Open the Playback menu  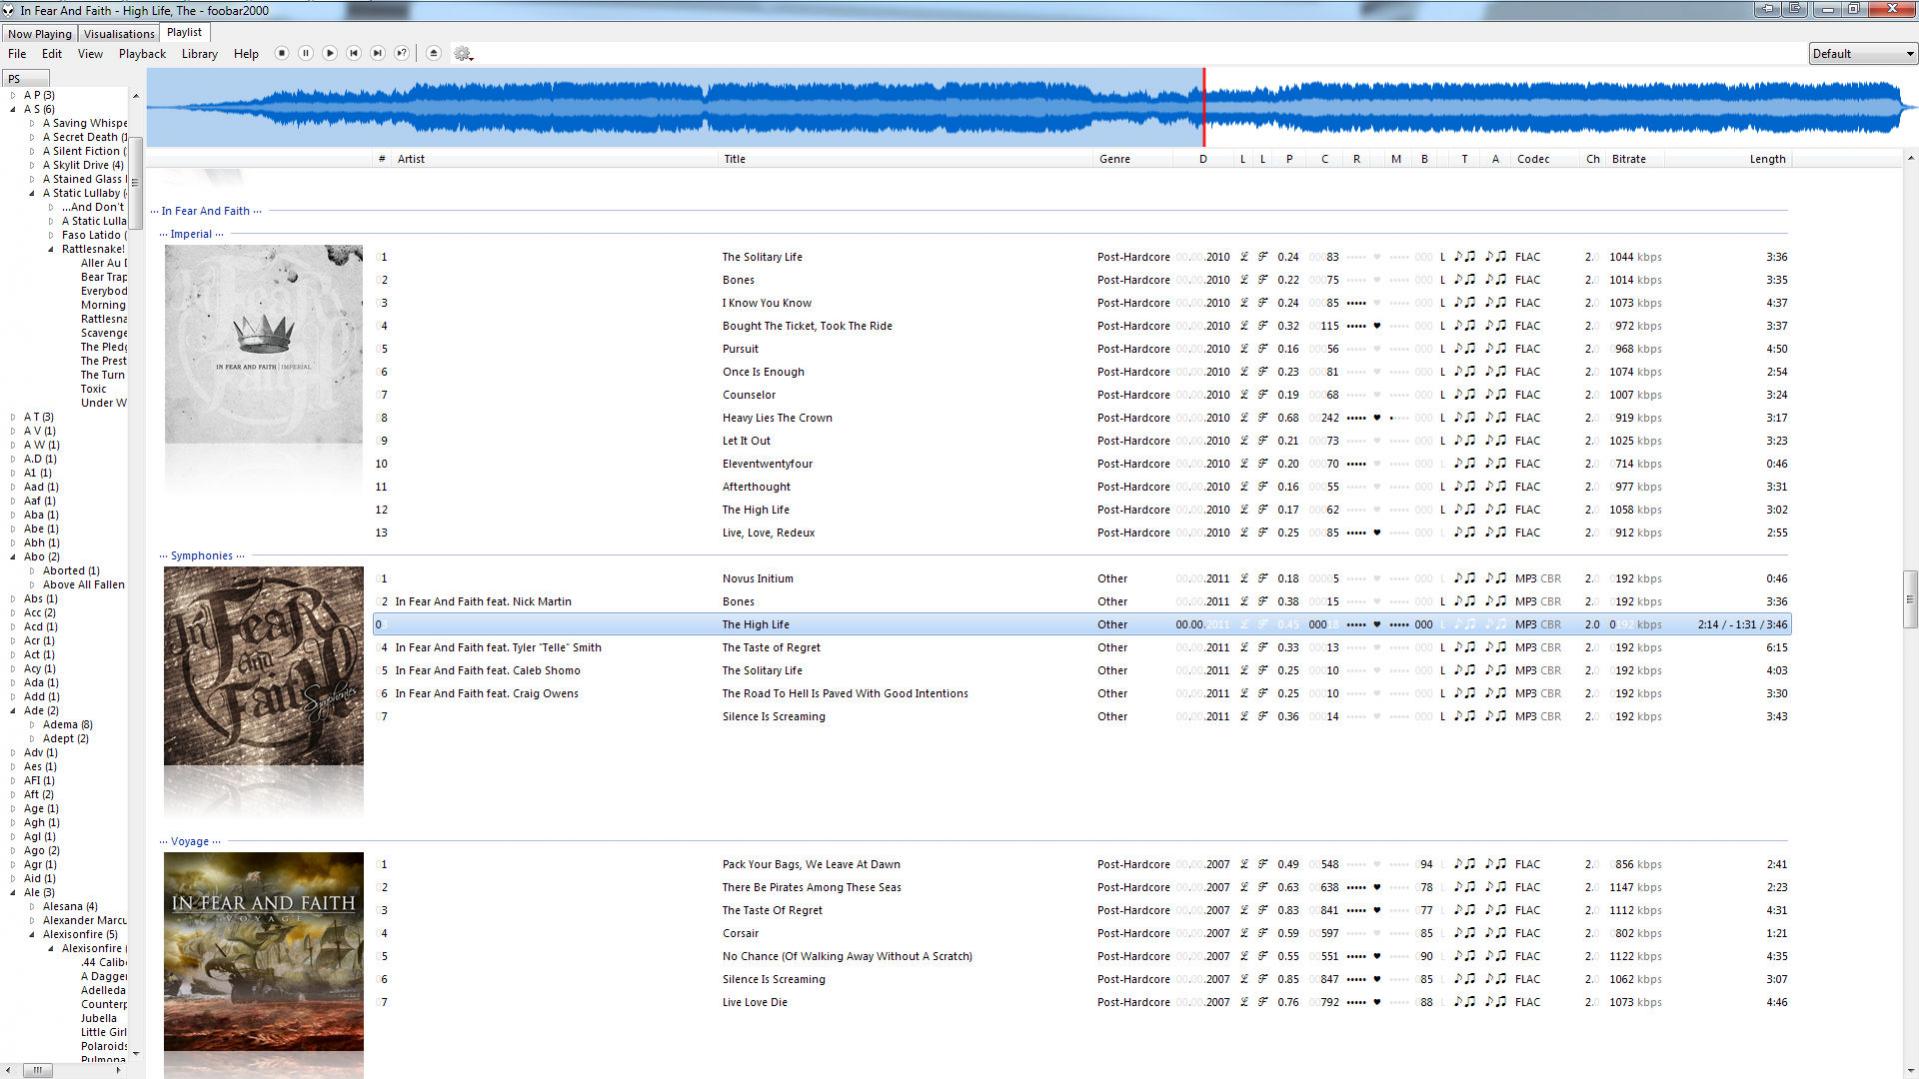pyautogui.click(x=142, y=54)
